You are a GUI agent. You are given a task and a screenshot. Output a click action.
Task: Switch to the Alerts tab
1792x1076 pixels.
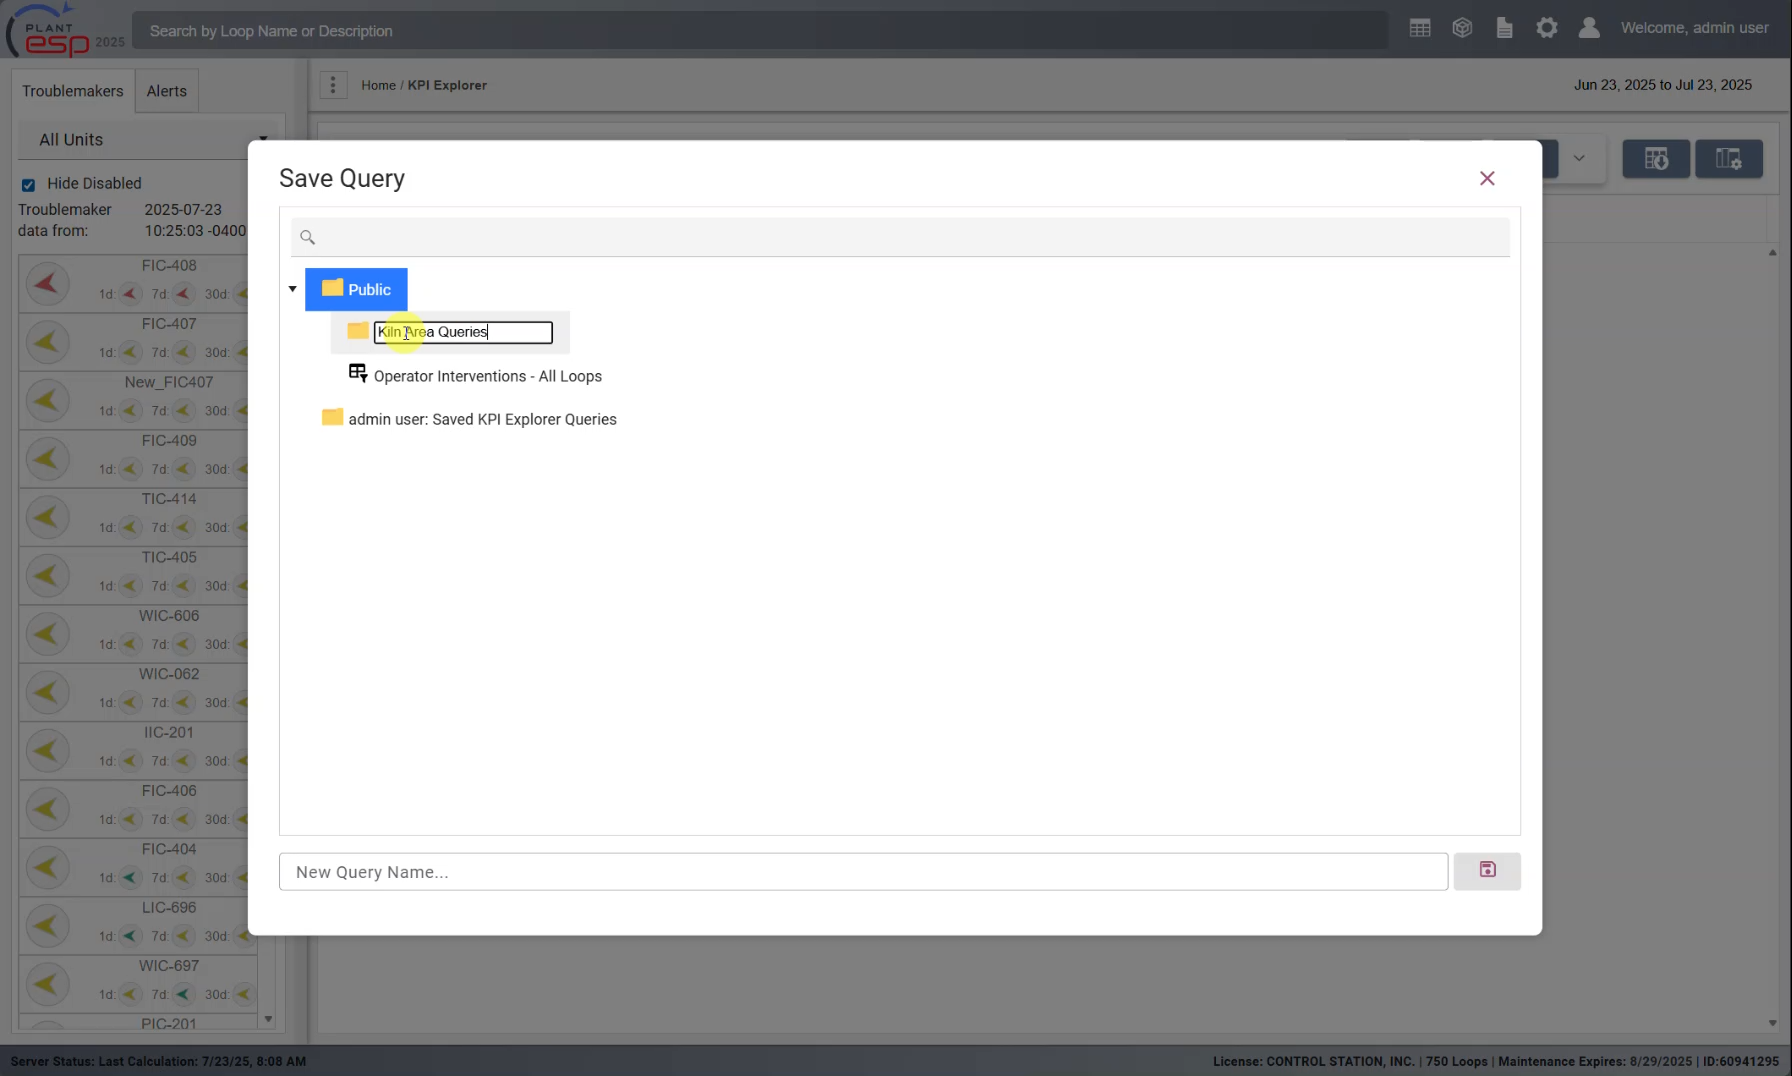pyautogui.click(x=166, y=91)
